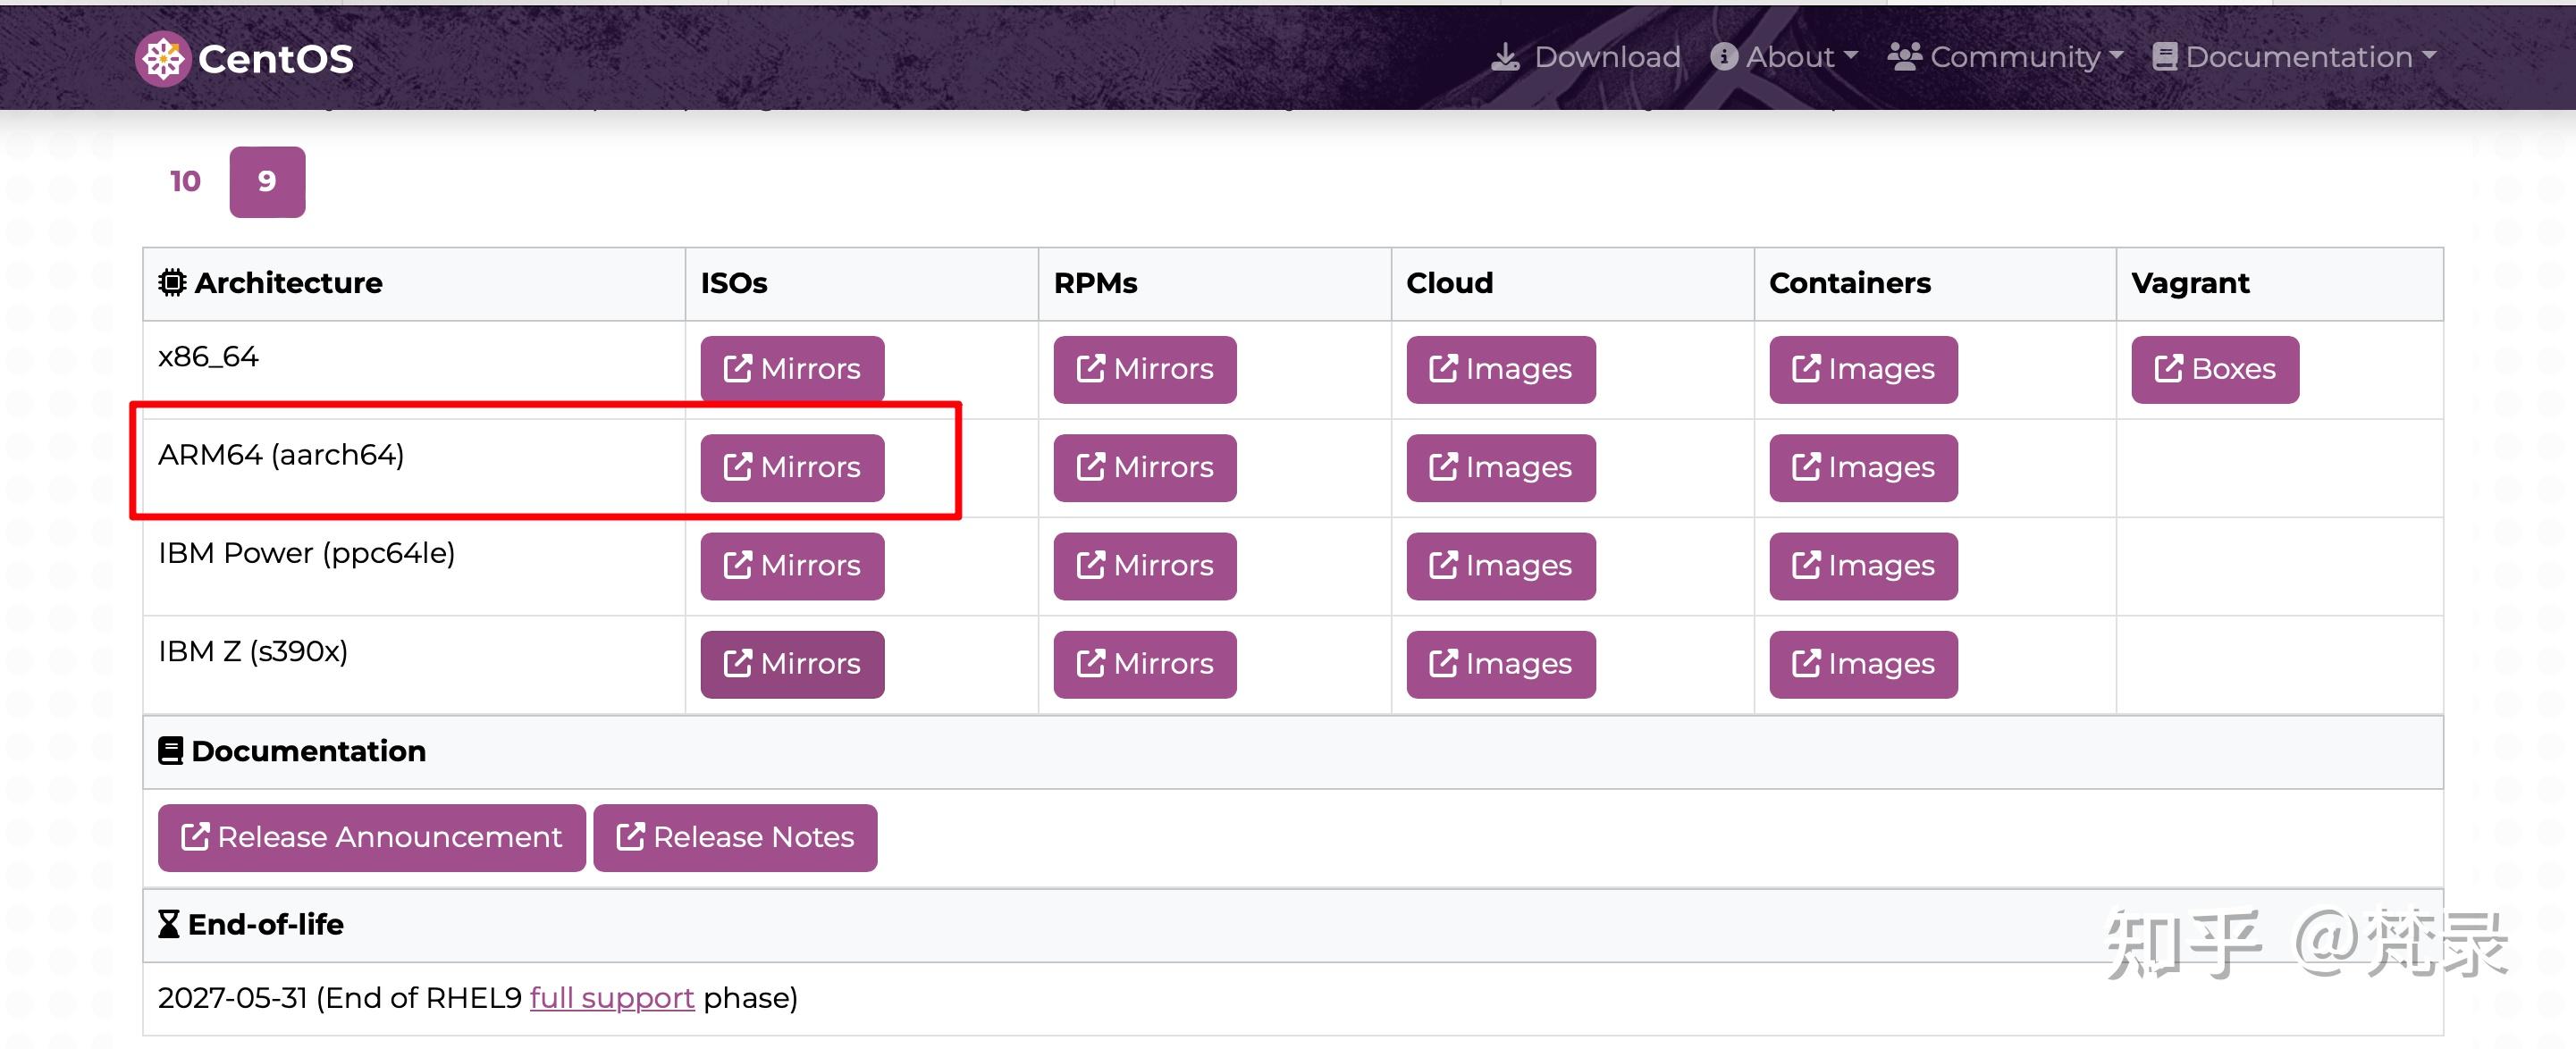The width and height of the screenshot is (2576, 1049).
Task: Select the version 9 tab
Action: 267,181
